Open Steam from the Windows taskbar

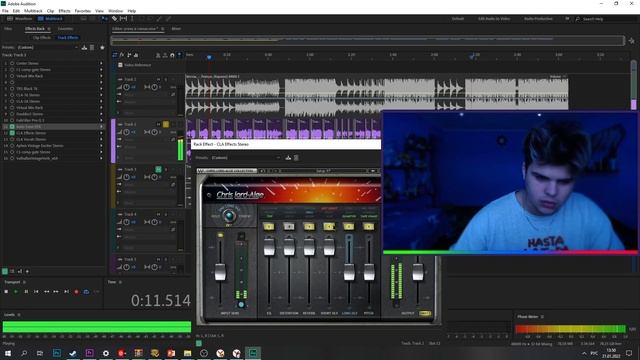click(x=73, y=353)
